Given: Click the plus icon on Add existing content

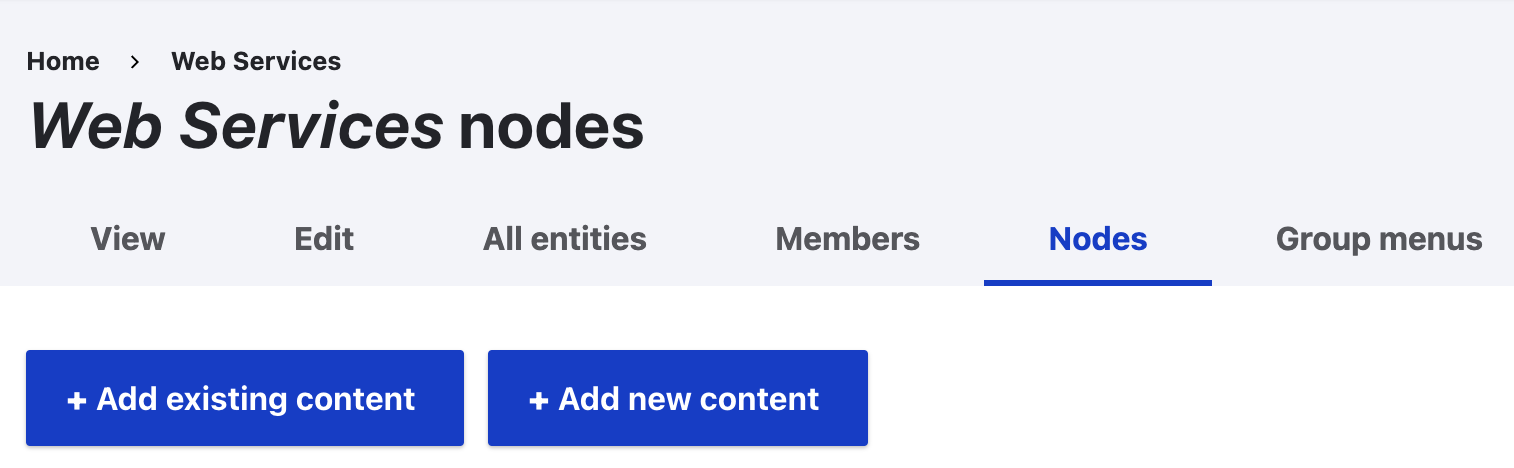Looking at the screenshot, I should (76, 400).
